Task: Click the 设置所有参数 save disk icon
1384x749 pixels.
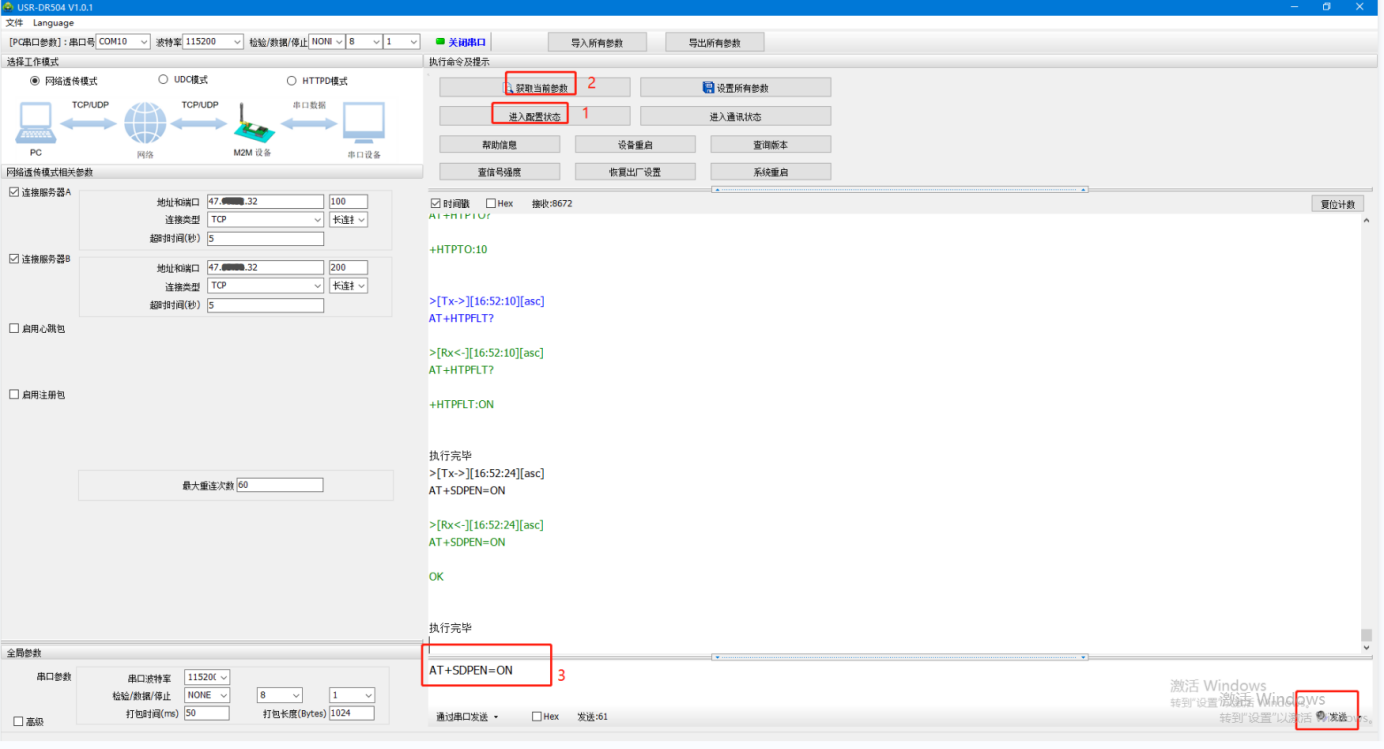Action: [708, 88]
